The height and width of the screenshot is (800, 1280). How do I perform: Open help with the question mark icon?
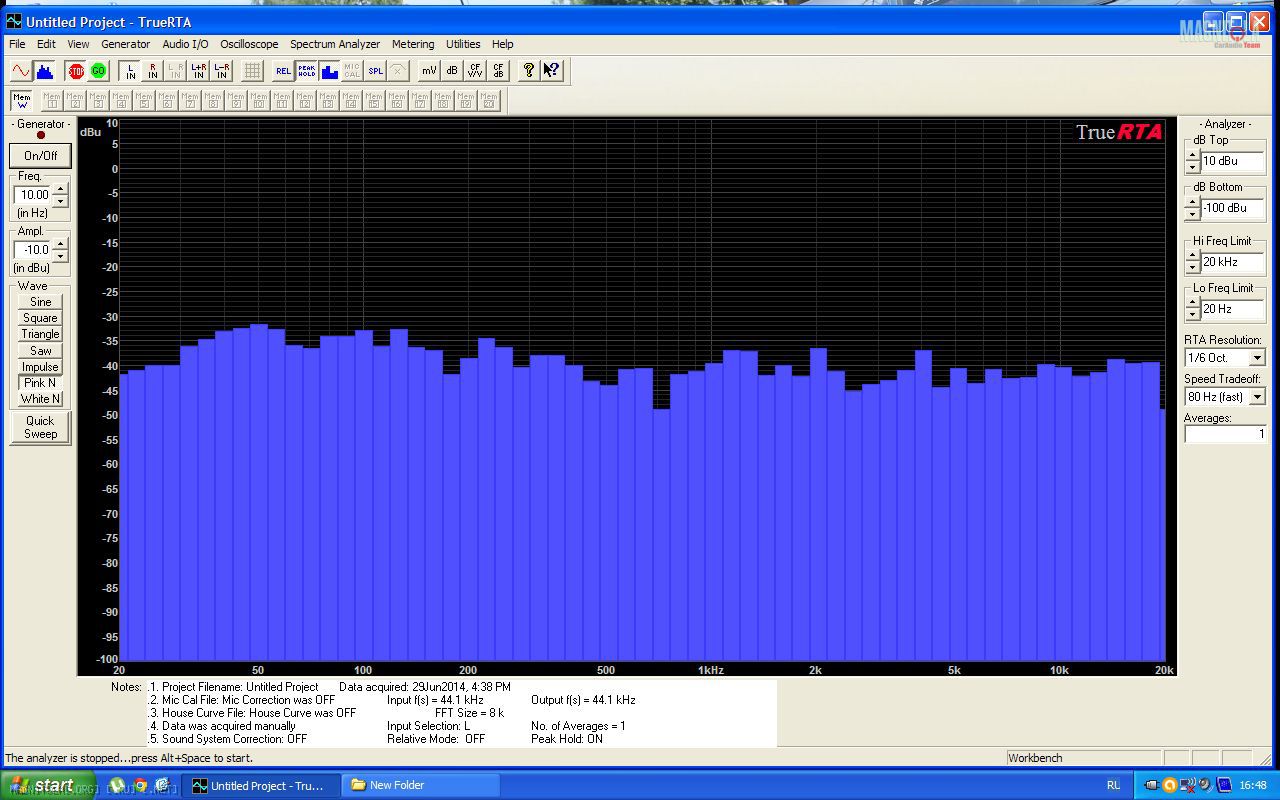(529, 70)
